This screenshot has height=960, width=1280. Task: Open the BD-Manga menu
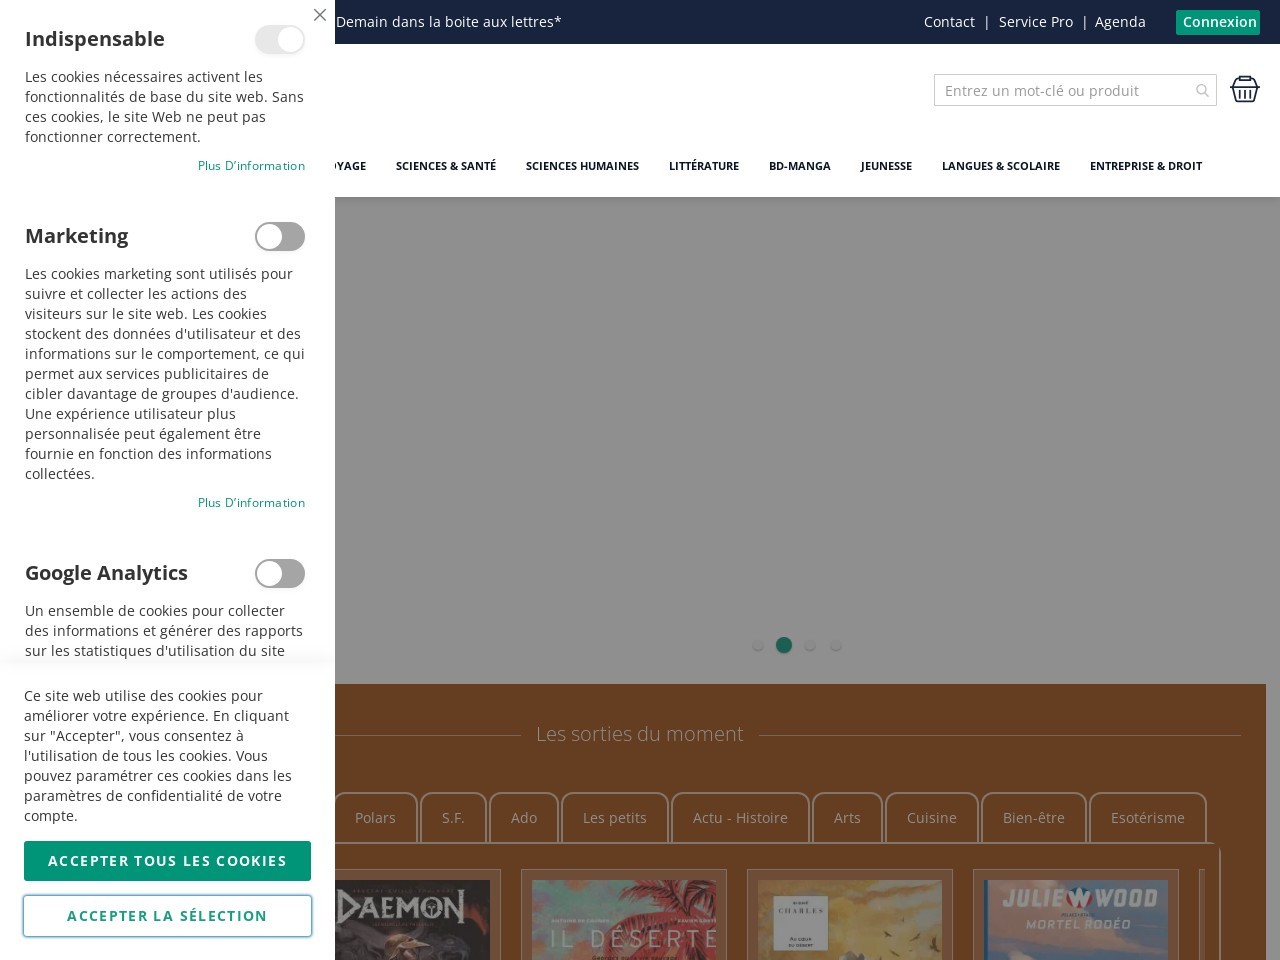800,166
